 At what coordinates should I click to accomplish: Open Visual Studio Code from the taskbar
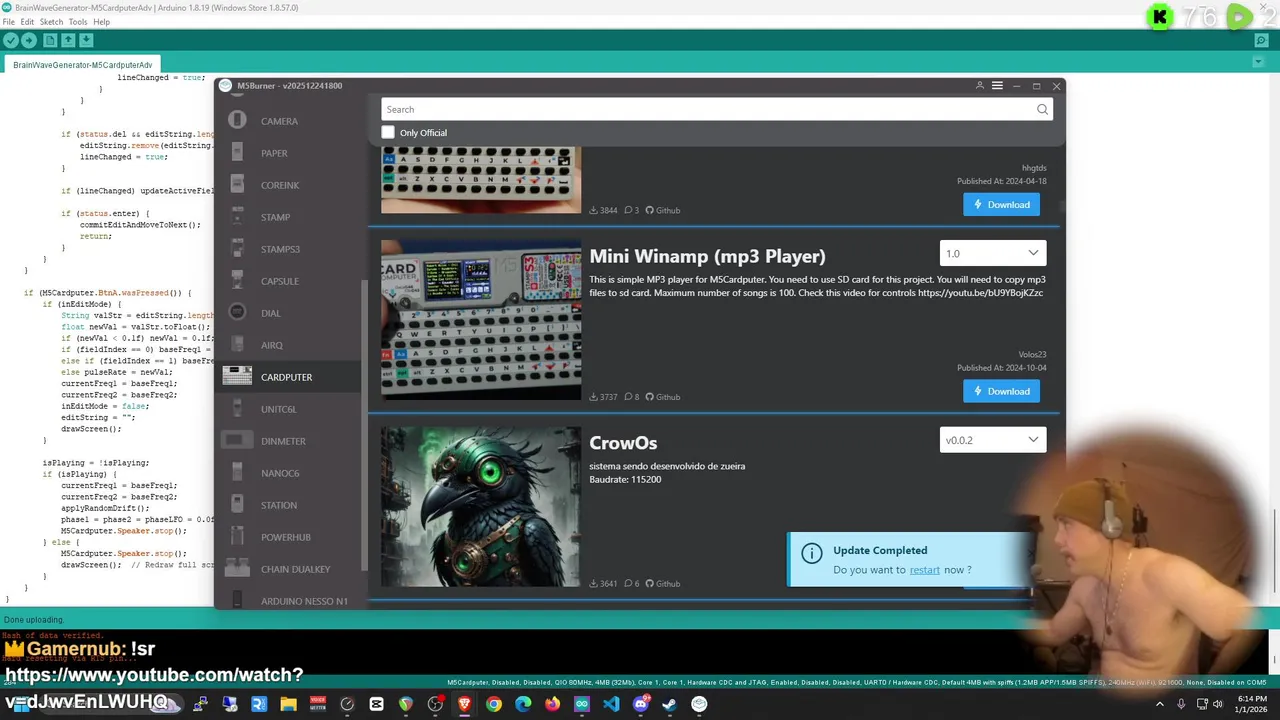click(x=611, y=704)
